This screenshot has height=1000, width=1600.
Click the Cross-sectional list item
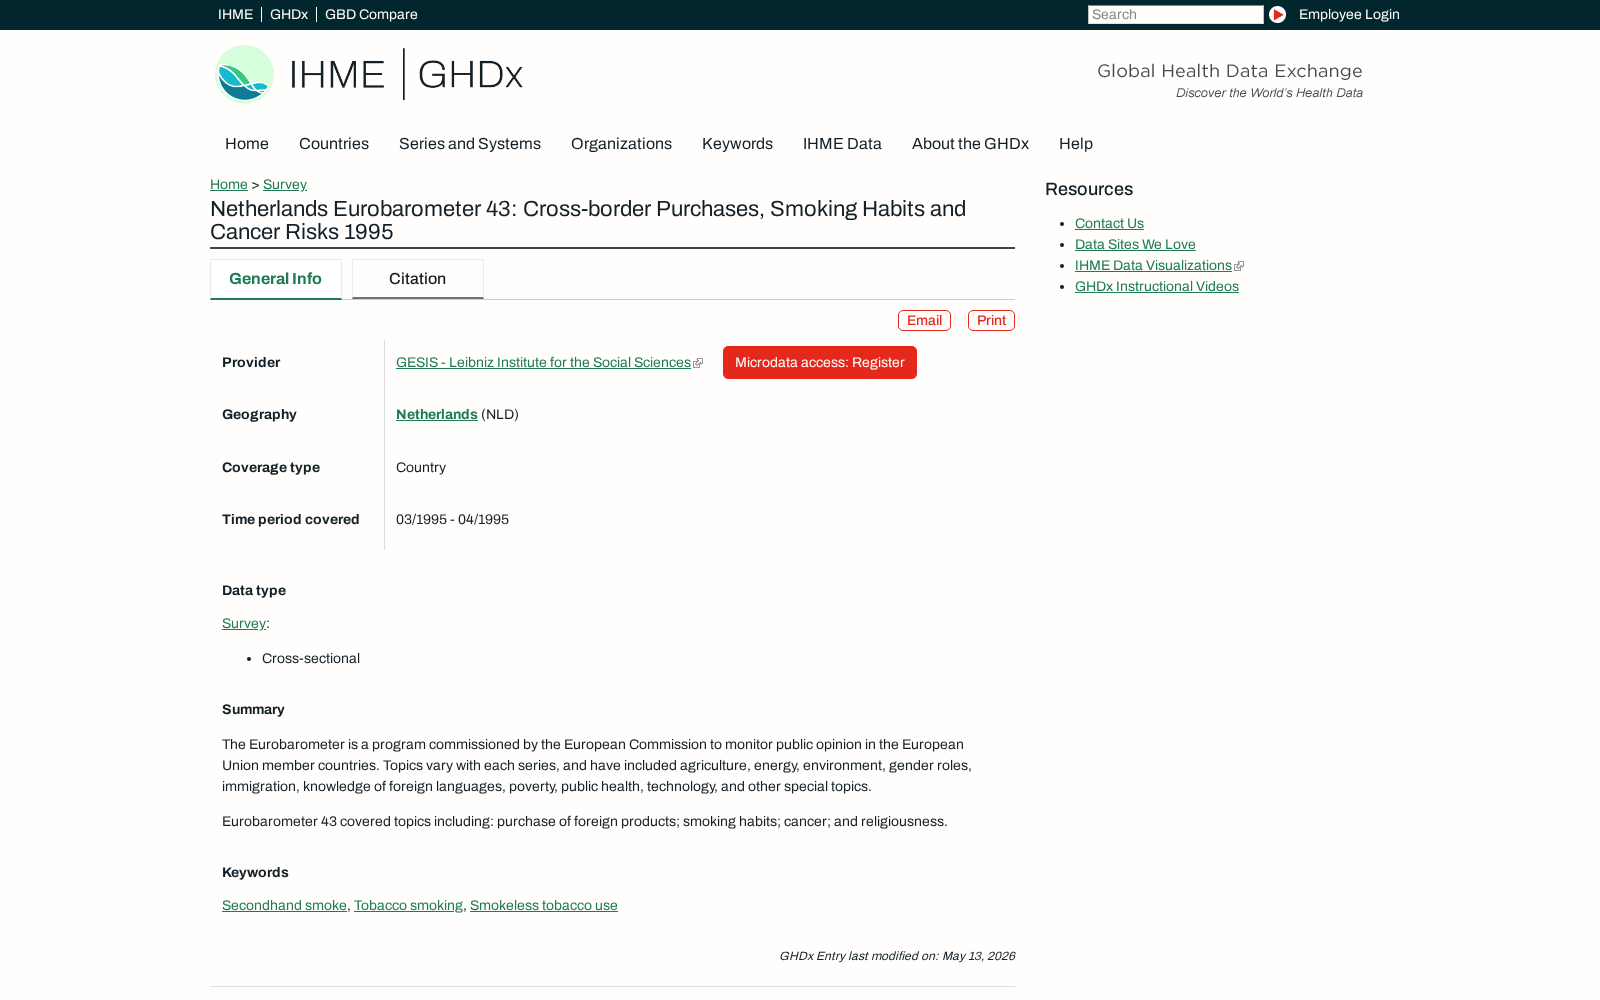coord(311,658)
